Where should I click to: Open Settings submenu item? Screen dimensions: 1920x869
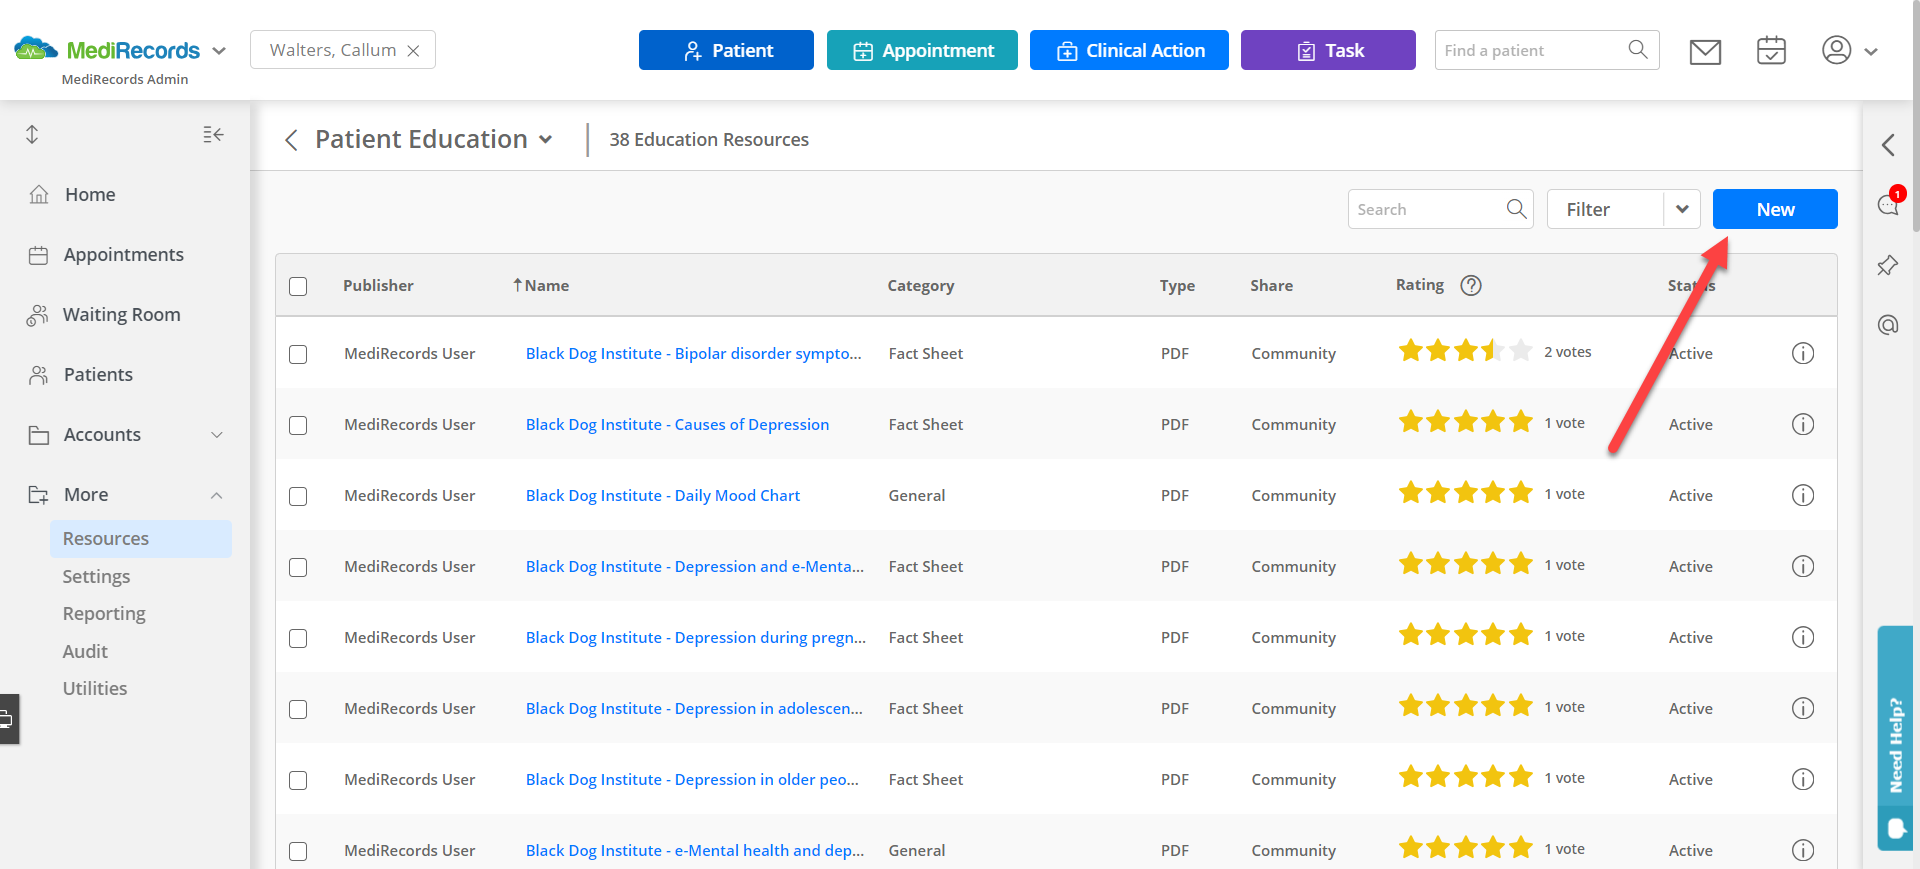point(96,576)
